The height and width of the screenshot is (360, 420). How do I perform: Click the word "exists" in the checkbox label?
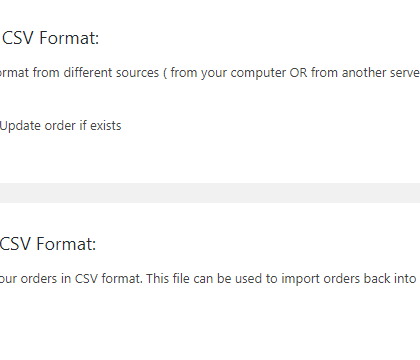pyautogui.click(x=106, y=126)
